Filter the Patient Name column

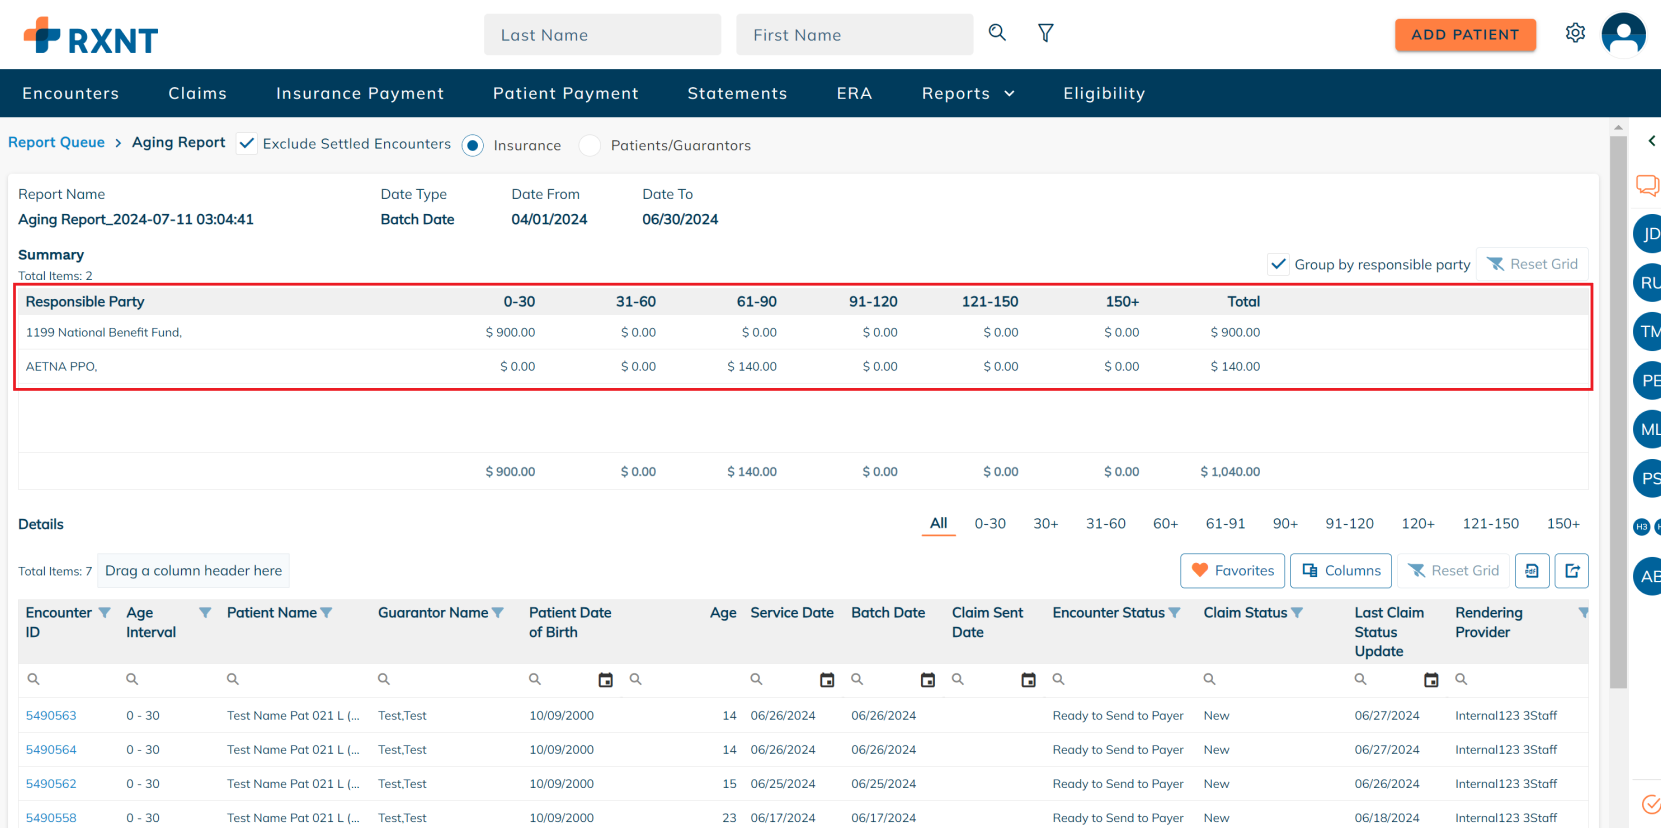[326, 613]
